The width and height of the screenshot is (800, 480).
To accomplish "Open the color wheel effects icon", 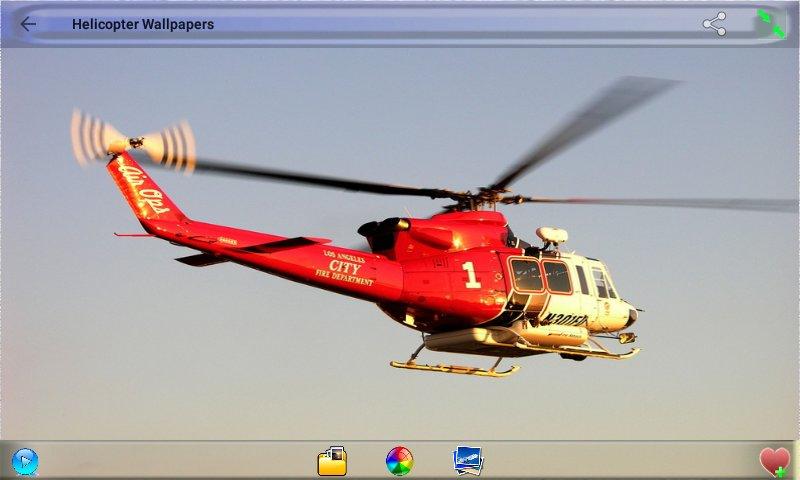I will [x=399, y=461].
